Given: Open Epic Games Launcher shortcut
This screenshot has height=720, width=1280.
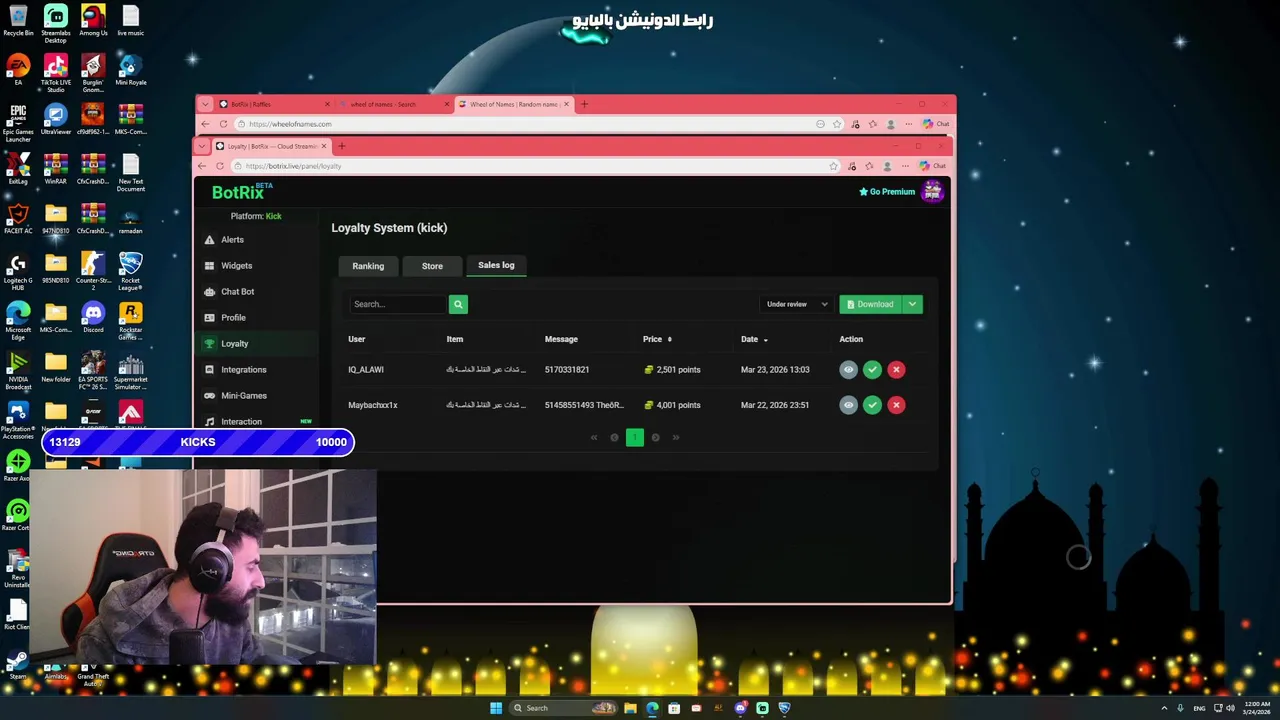Looking at the screenshot, I should pos(18,123).
